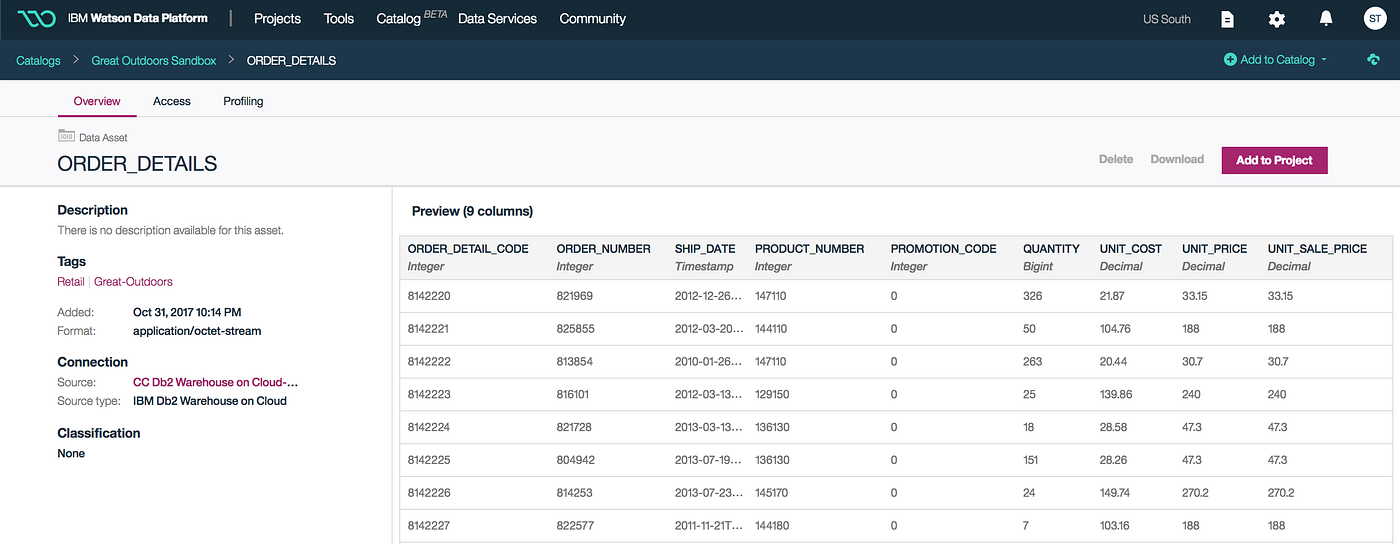This screenshot has height=544, width=1400.
Task: Click the ORDER_DETAILS breadcrumb text
Action: [x=291, y=60]
